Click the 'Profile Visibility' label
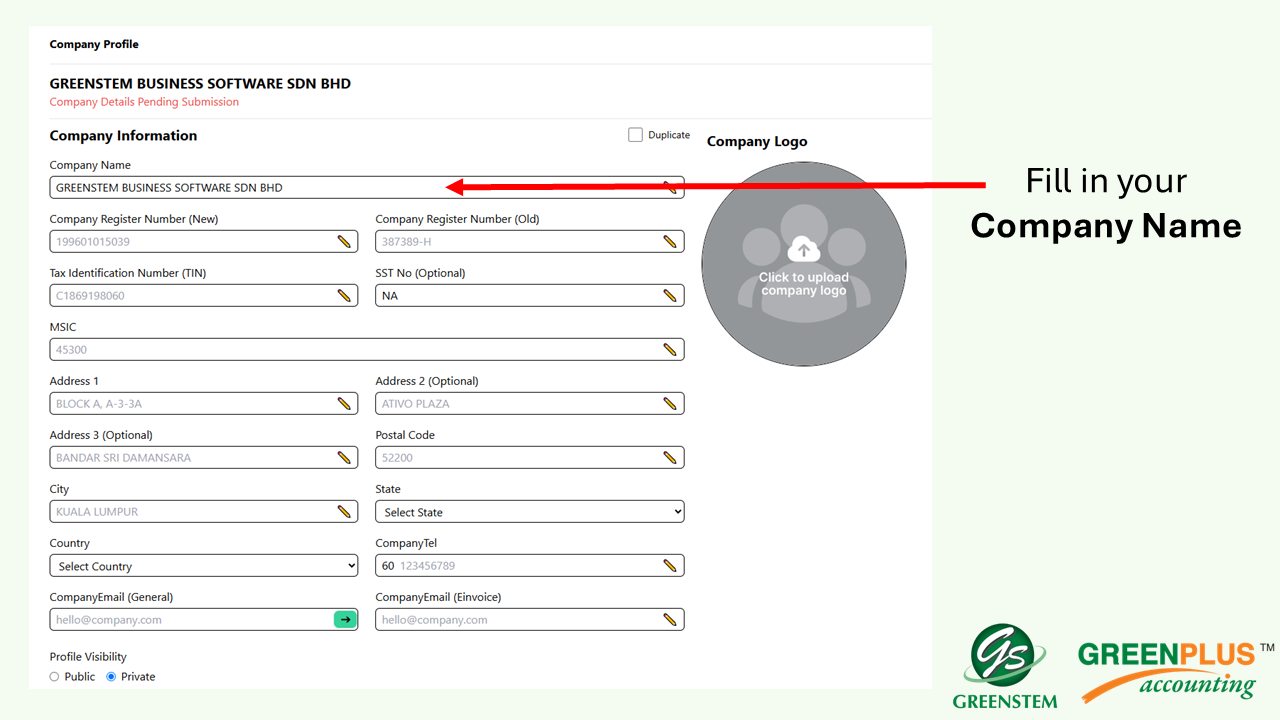 (x=88, y=657)
